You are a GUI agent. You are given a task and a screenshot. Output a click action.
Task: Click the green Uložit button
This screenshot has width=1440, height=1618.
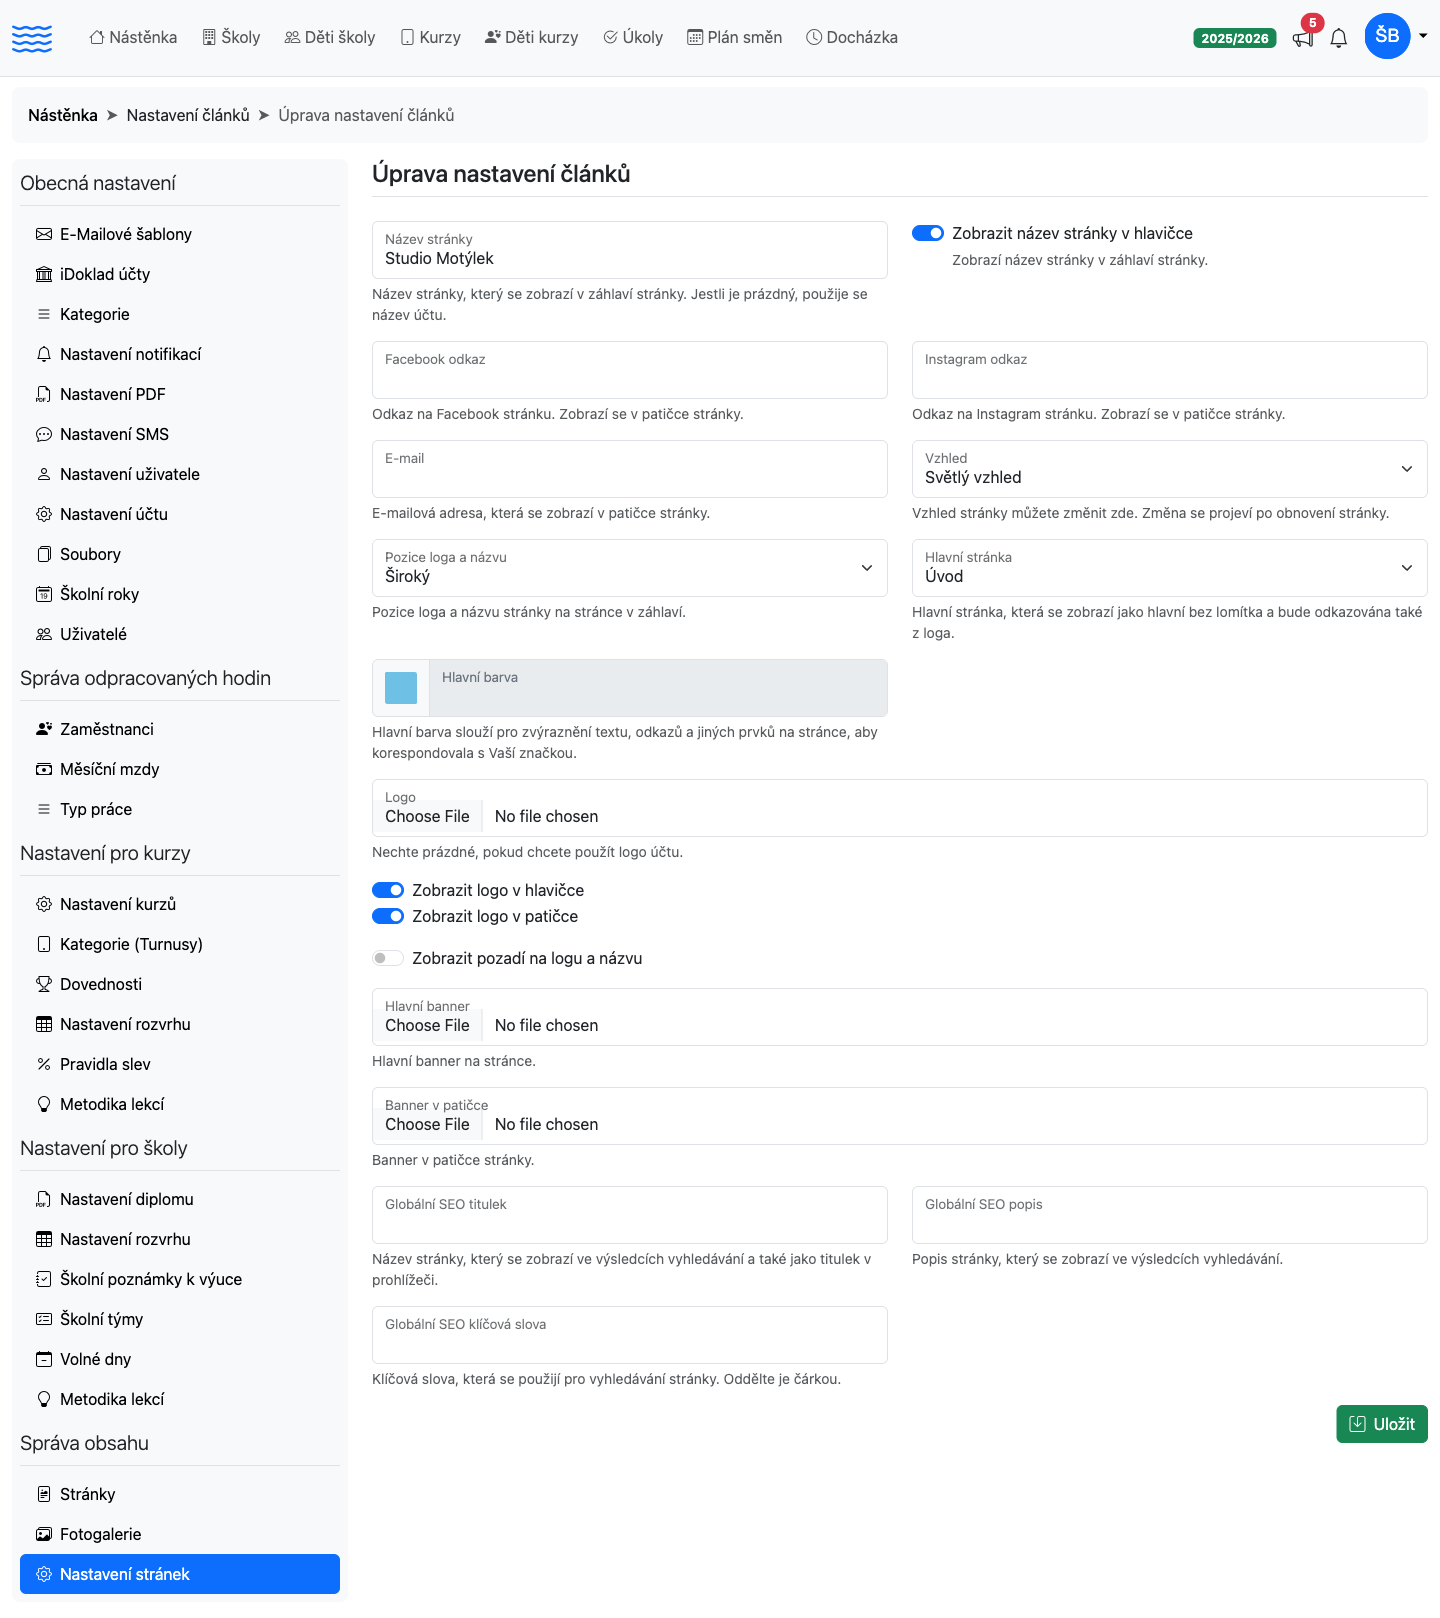tap(1382, 1424)
